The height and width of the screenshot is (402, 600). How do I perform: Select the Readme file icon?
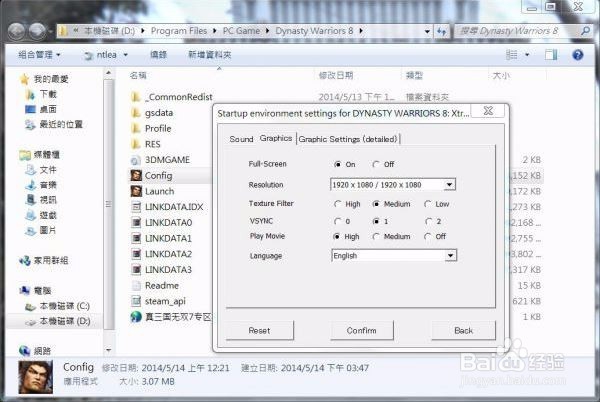[x=136, y=285]
